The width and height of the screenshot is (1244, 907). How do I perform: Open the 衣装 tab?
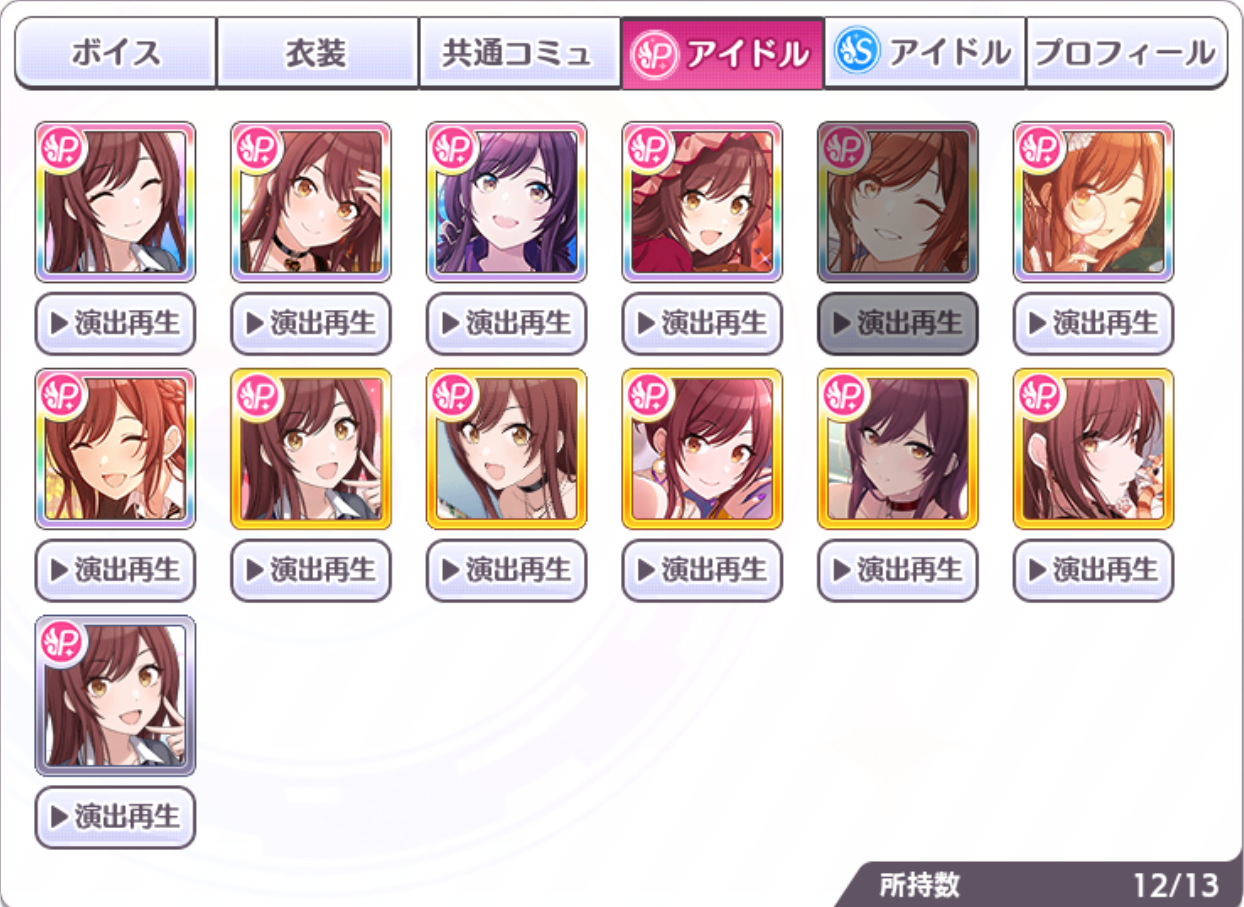coord(317,53)
